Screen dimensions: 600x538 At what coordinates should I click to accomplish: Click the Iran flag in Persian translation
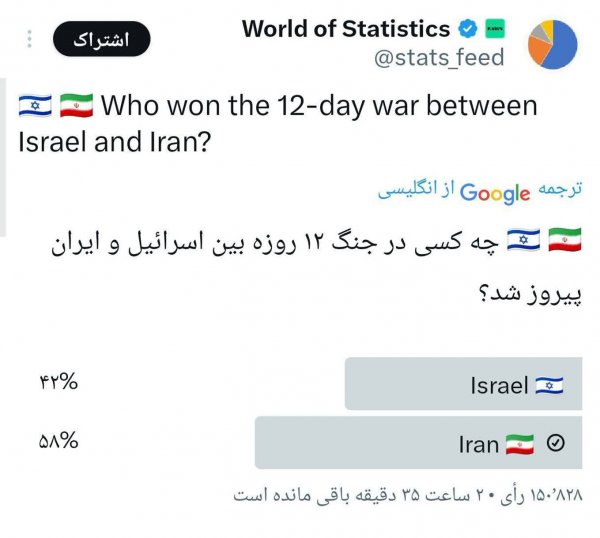[x=565, y=240]
